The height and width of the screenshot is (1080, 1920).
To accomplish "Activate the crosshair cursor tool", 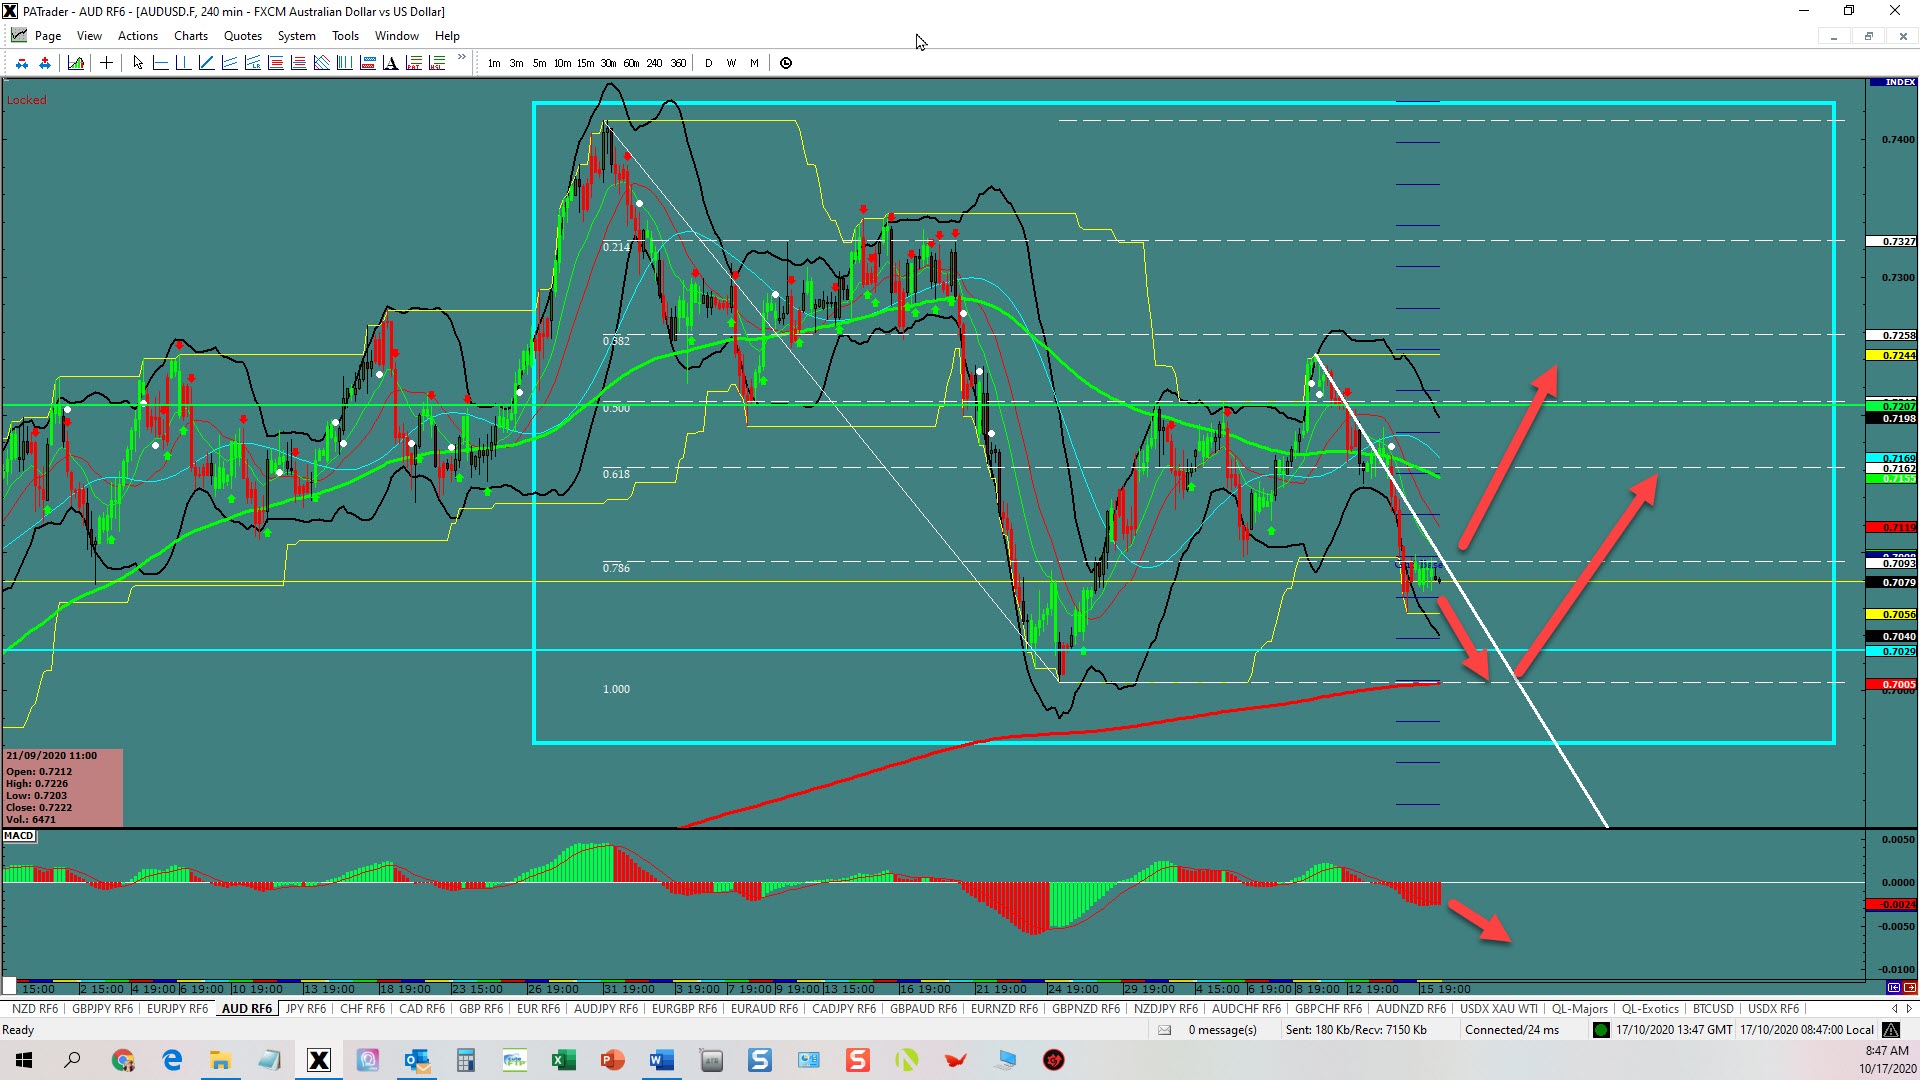I will click(106, 63).
